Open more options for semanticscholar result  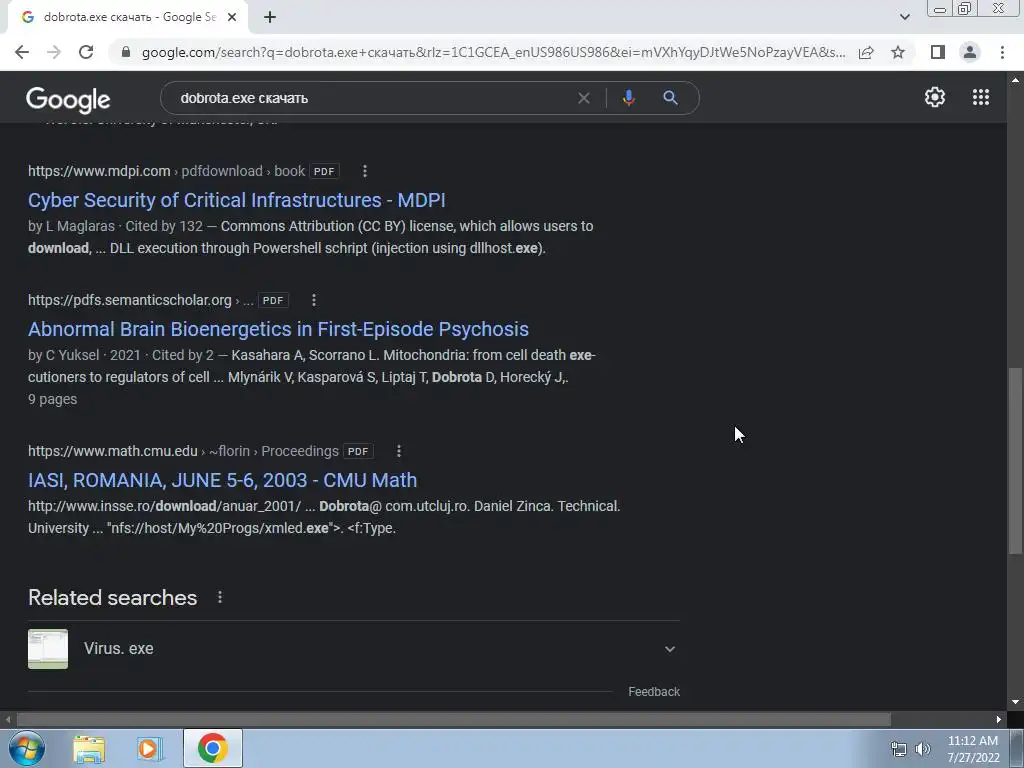point(314,300)
